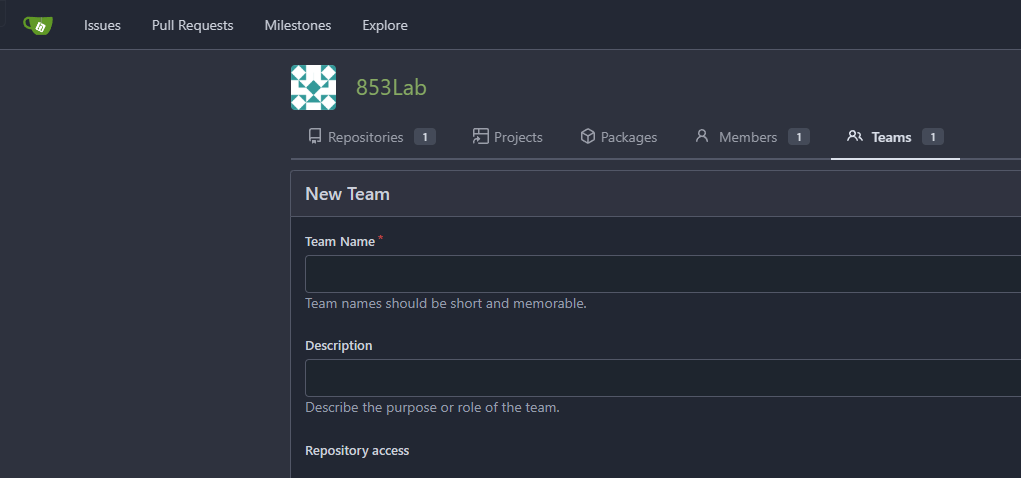This screenshot has width=1021, height=478.
Task: Click the Teams count badge
Action: point(932,137)
